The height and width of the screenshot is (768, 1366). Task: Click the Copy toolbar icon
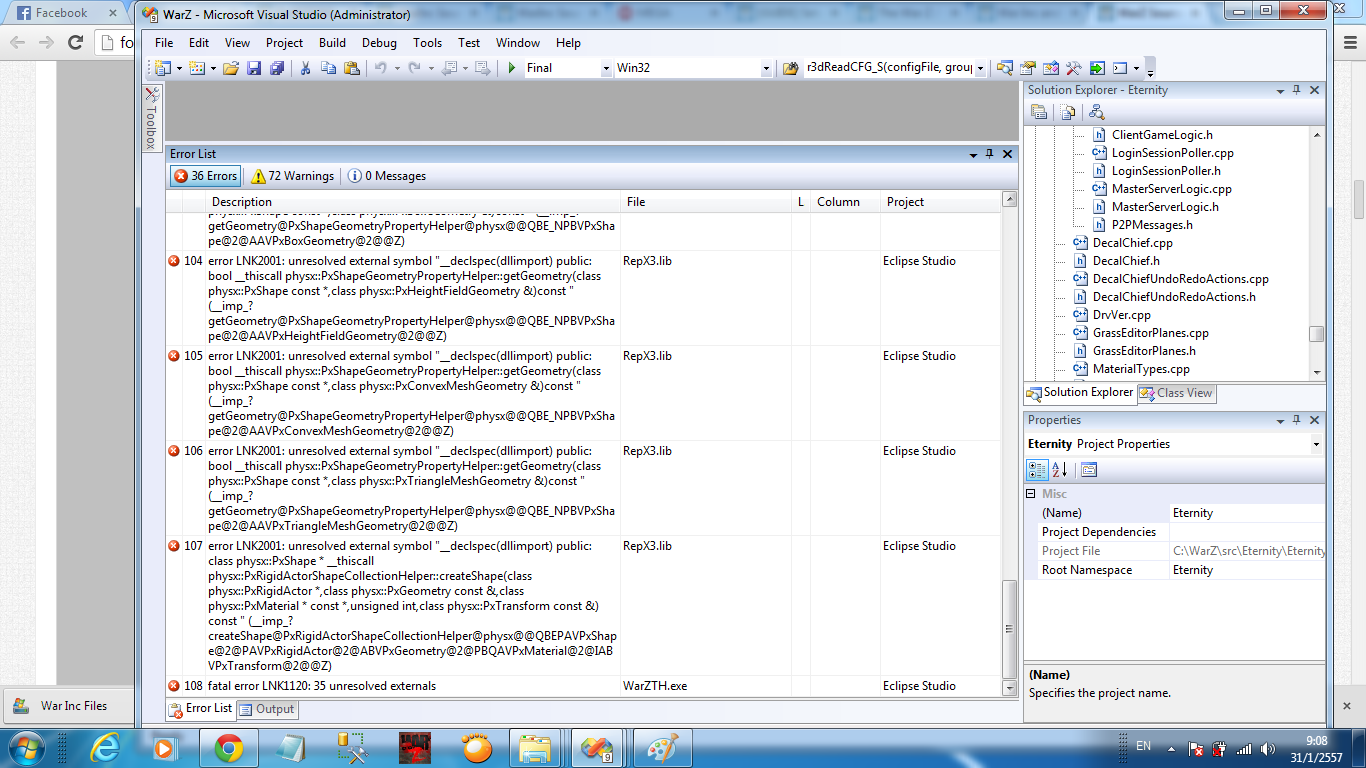pyautogui.click(x=328, y=68)
